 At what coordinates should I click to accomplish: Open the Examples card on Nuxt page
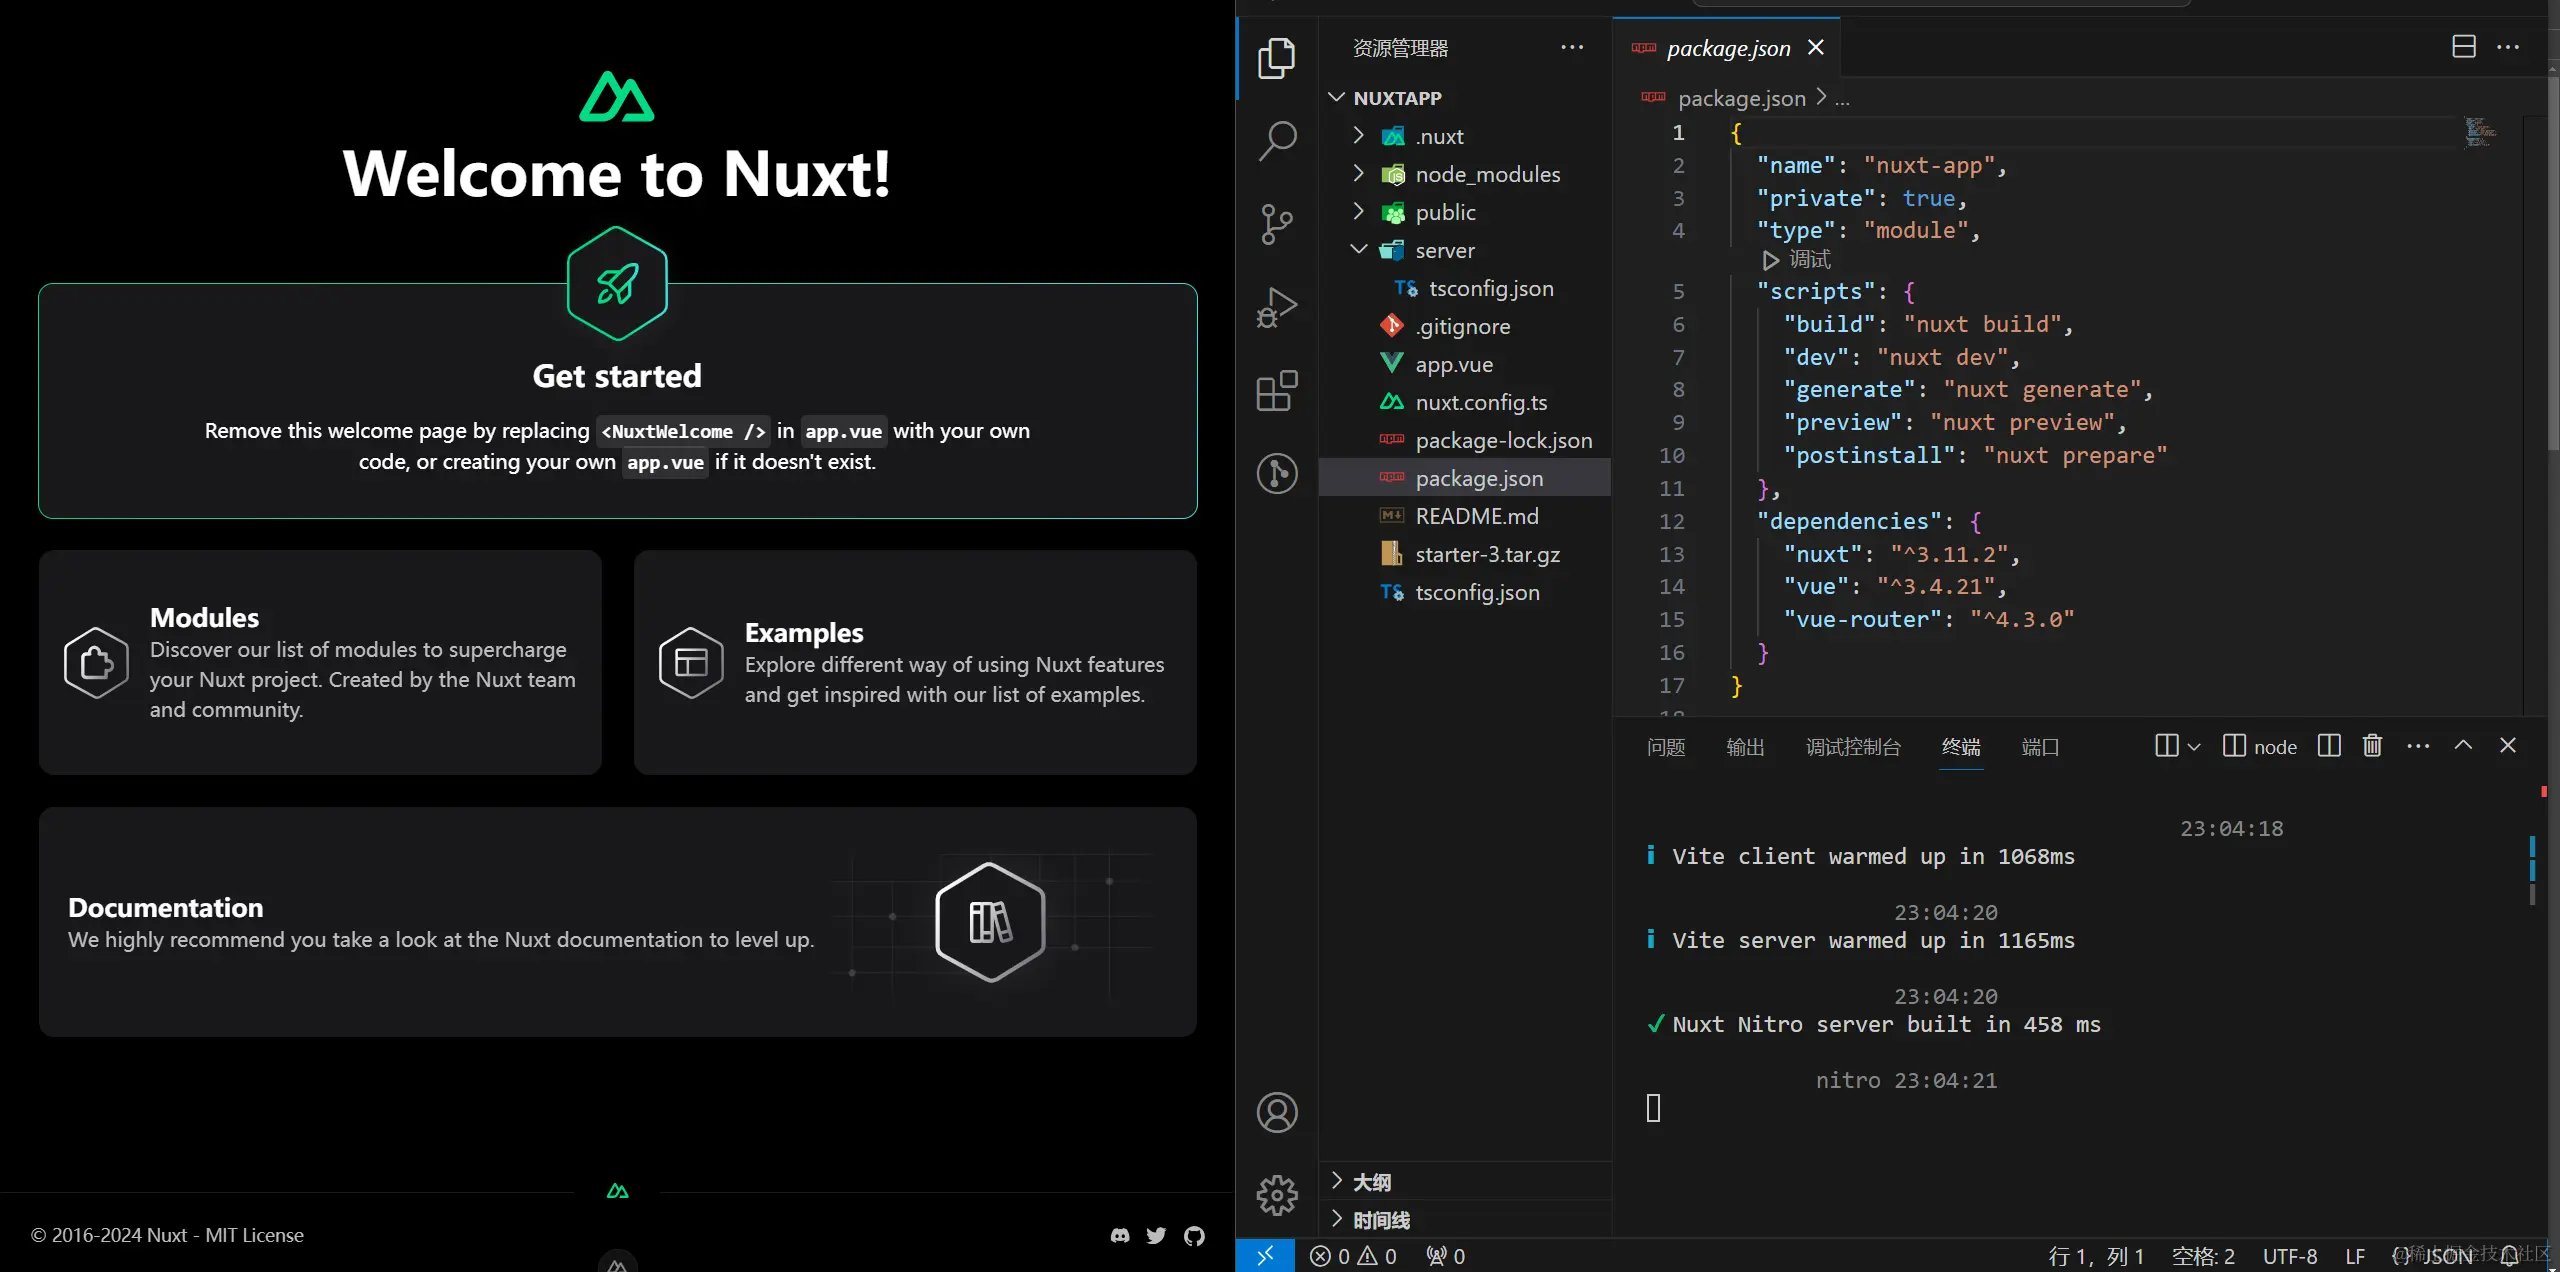tap(915, 662)
